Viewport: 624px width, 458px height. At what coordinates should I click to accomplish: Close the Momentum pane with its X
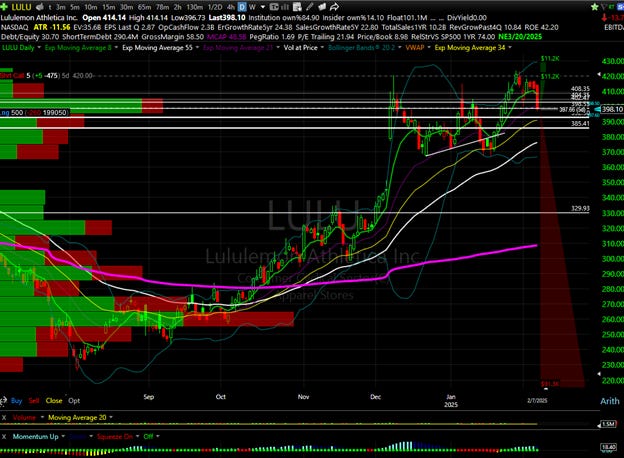[x=4, y=437]
